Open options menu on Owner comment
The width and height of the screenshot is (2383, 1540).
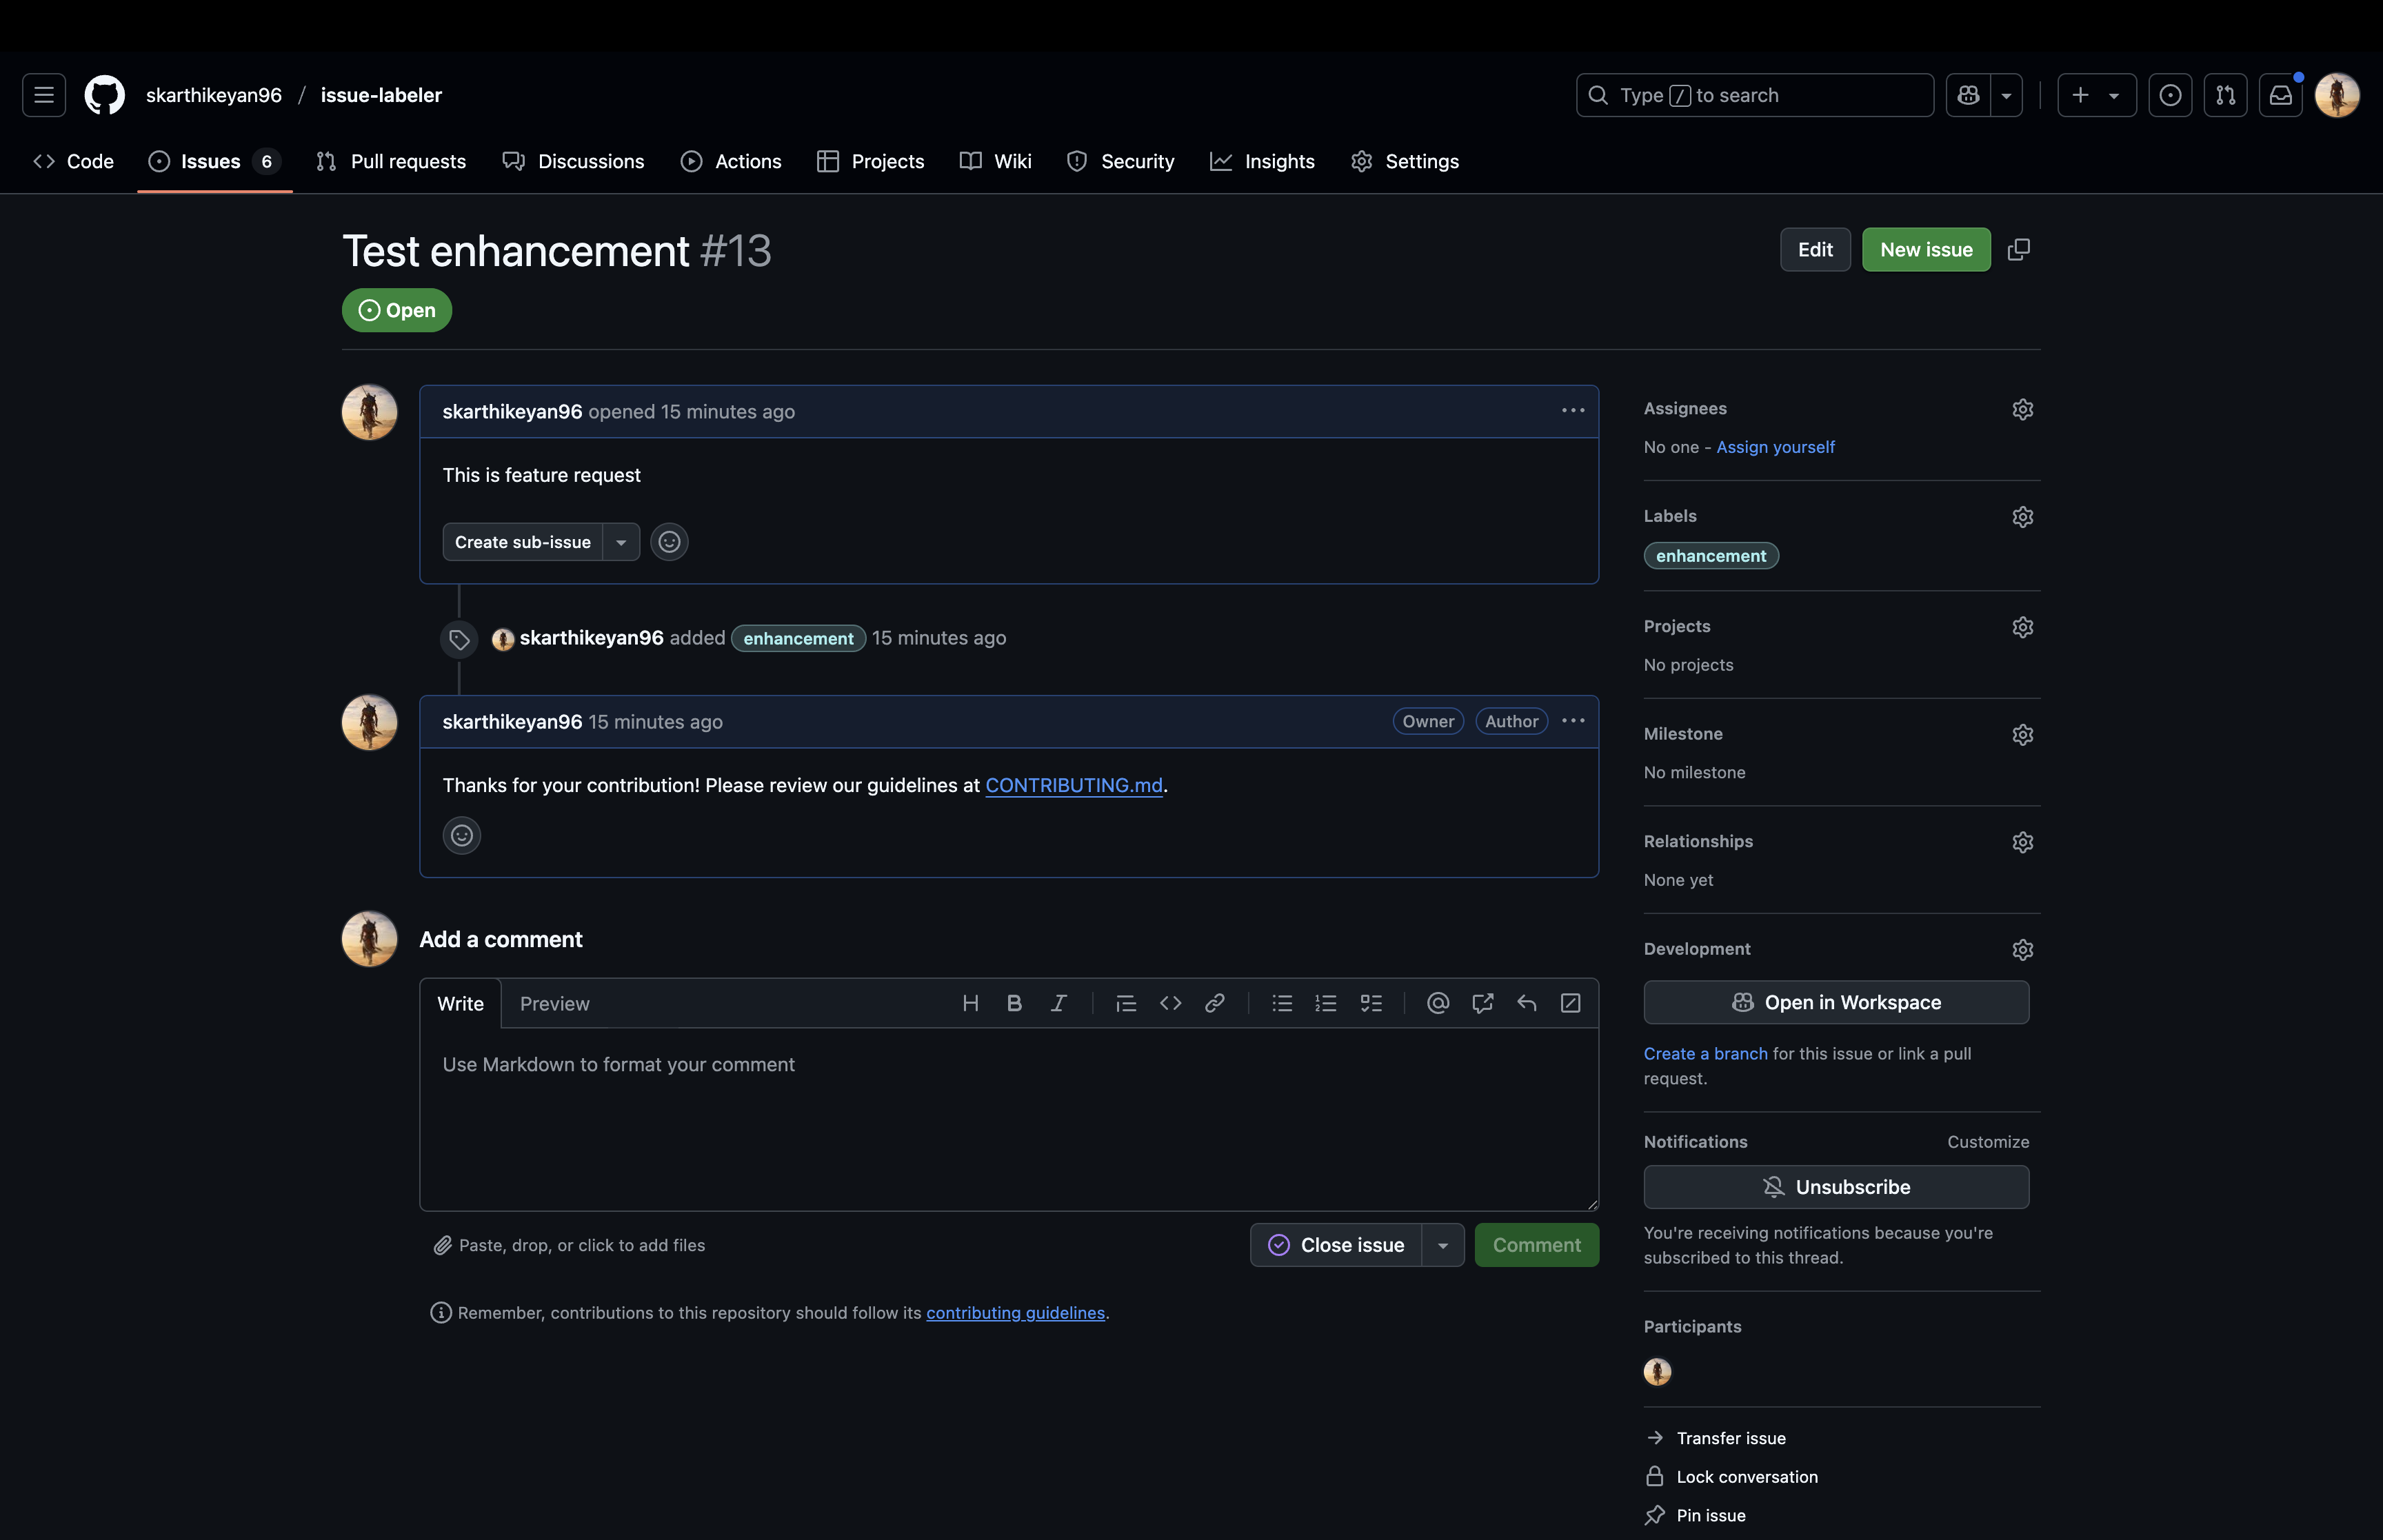[x=1572, y=721]
